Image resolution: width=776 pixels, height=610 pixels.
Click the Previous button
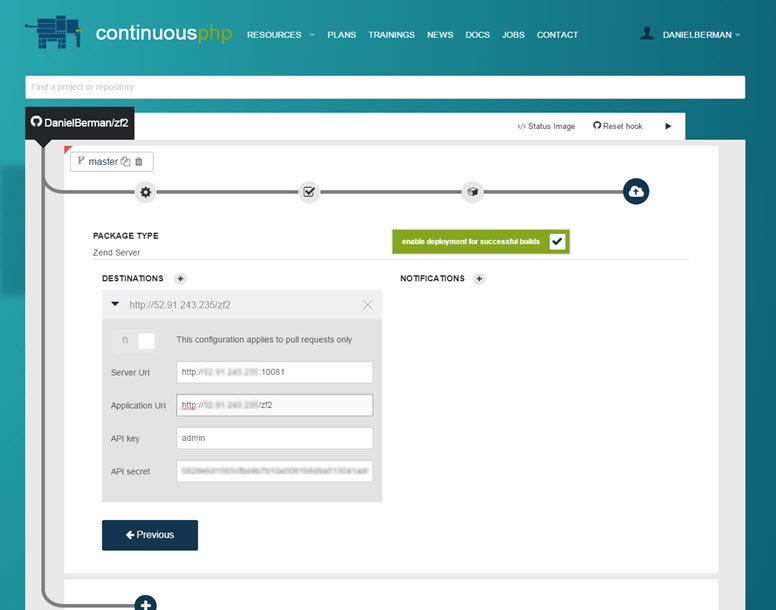click(150, 535)
